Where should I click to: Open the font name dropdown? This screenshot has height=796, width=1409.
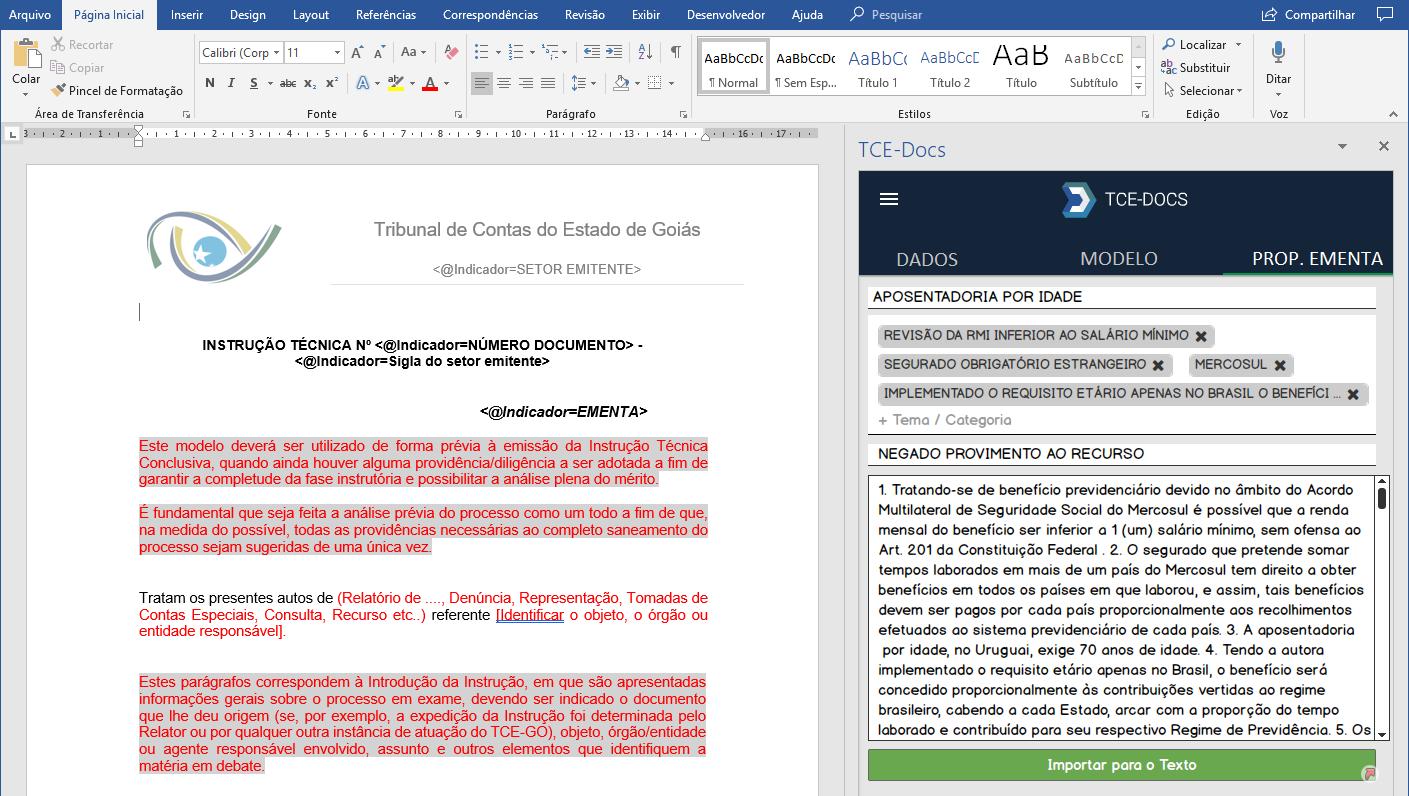pyautogui.click(x=277, y=53)
